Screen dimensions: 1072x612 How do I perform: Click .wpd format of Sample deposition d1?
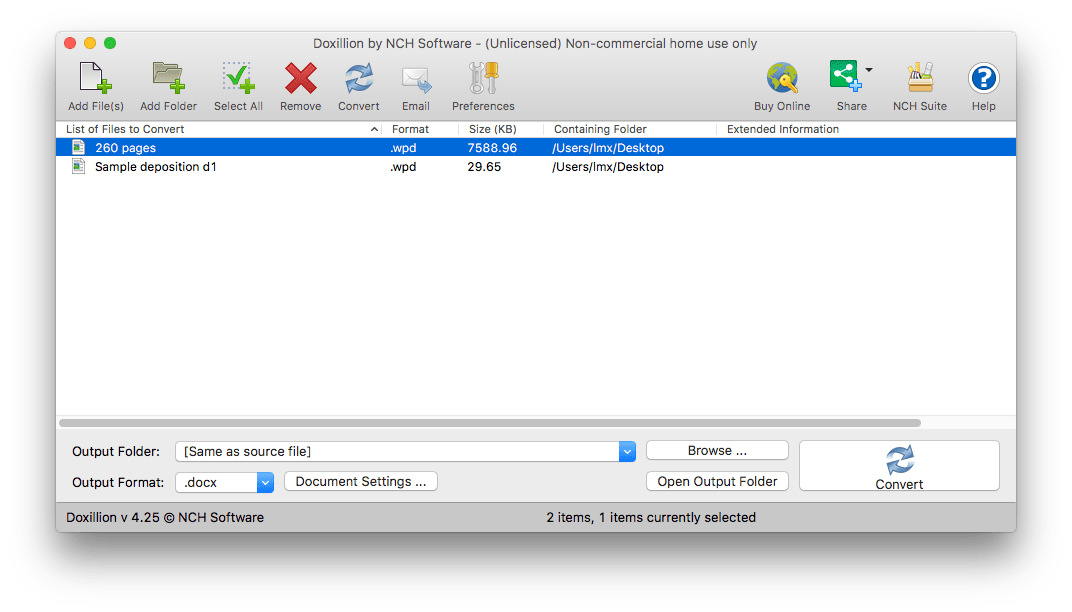coord(403,167)
